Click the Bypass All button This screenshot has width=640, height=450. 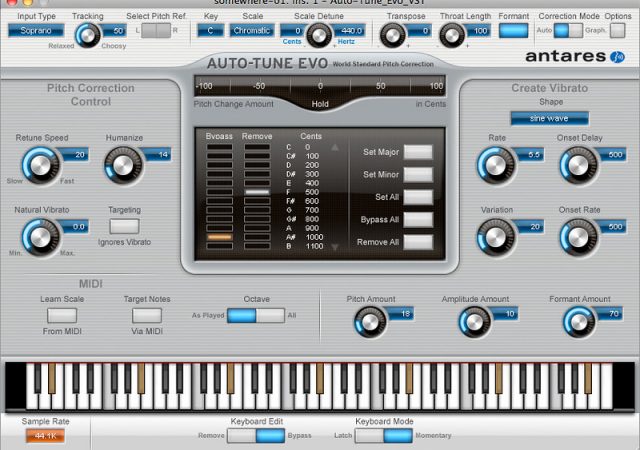click(x=418, y=220)
